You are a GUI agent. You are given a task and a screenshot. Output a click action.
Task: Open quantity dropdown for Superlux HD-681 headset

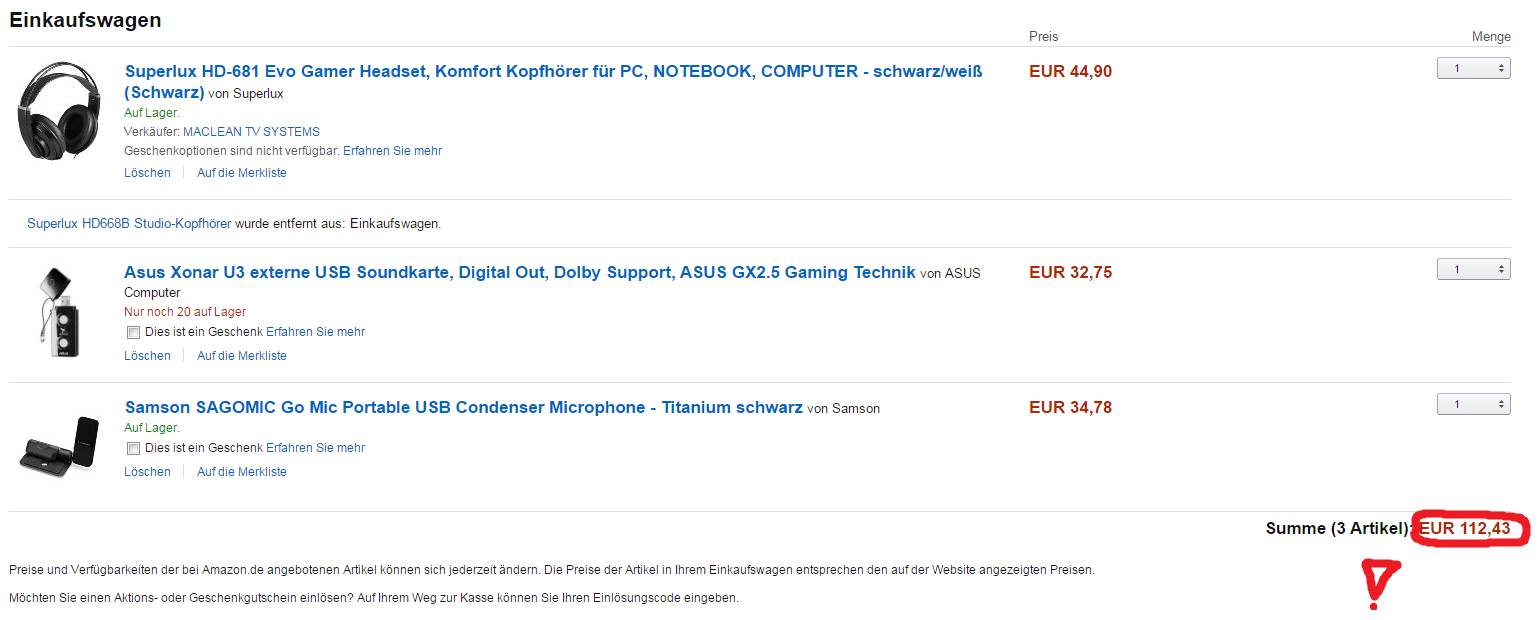1473,68
